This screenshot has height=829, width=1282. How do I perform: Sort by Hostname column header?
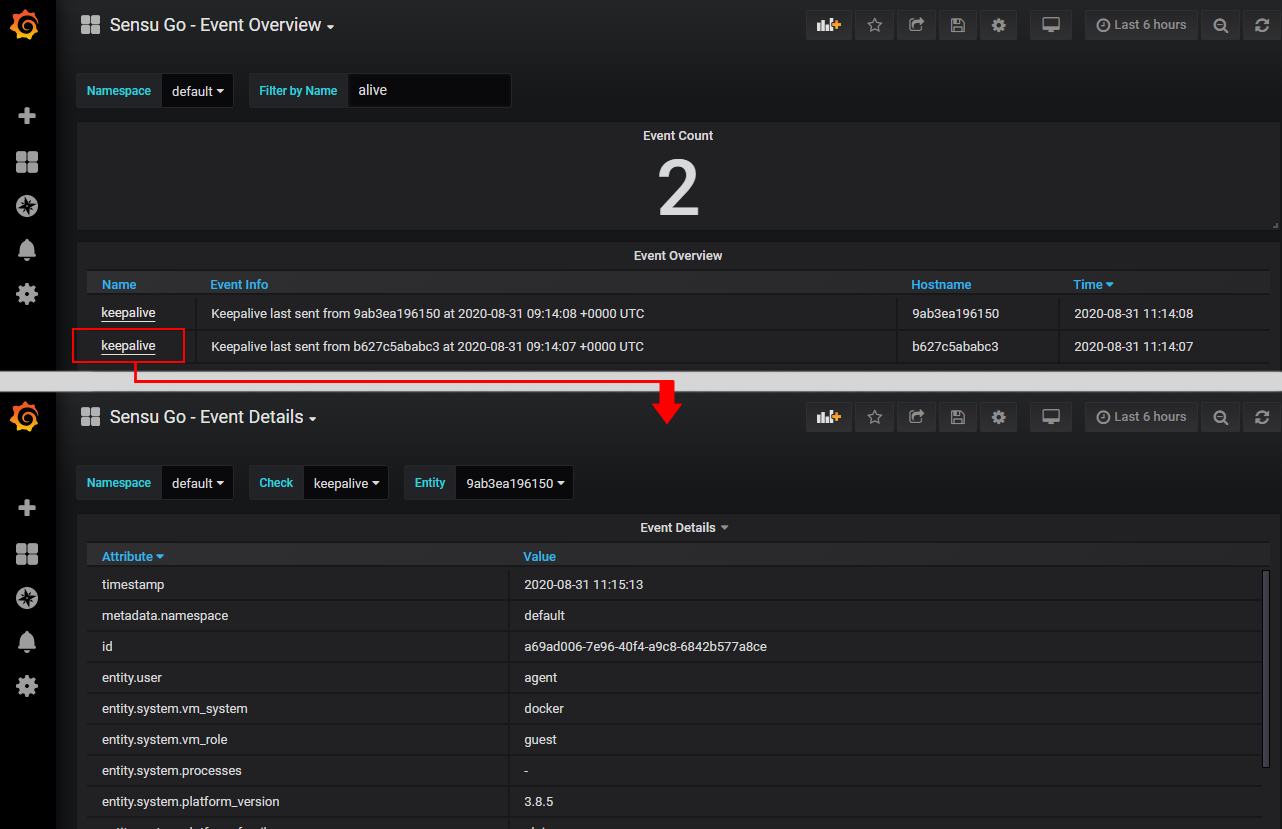point(941,285)
